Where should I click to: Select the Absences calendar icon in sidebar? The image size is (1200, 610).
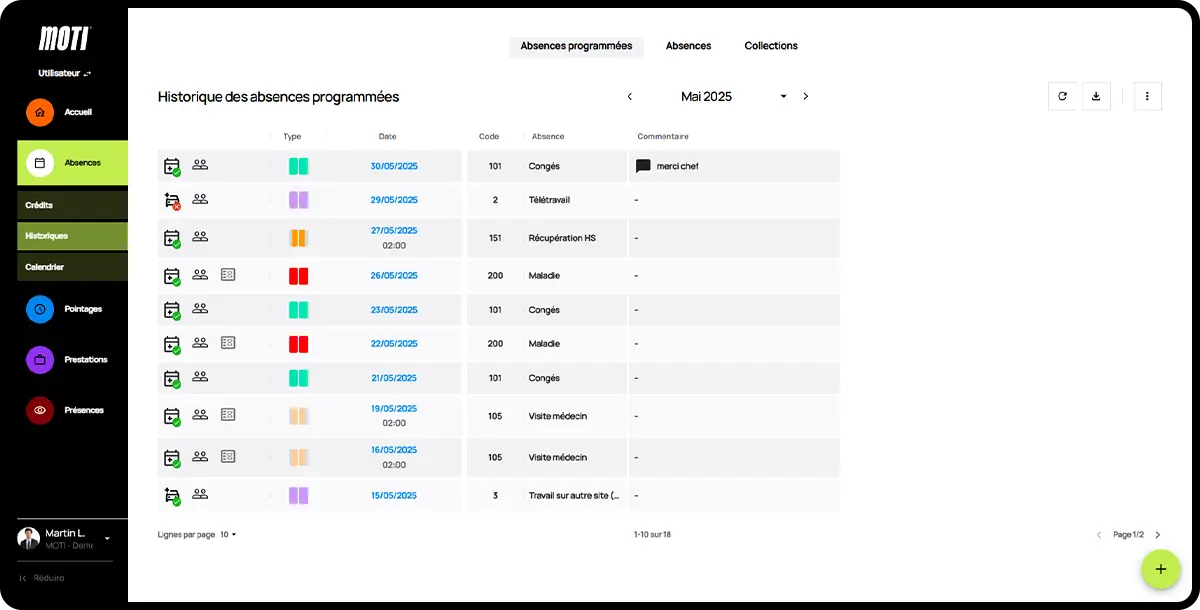tap(40, 162)
